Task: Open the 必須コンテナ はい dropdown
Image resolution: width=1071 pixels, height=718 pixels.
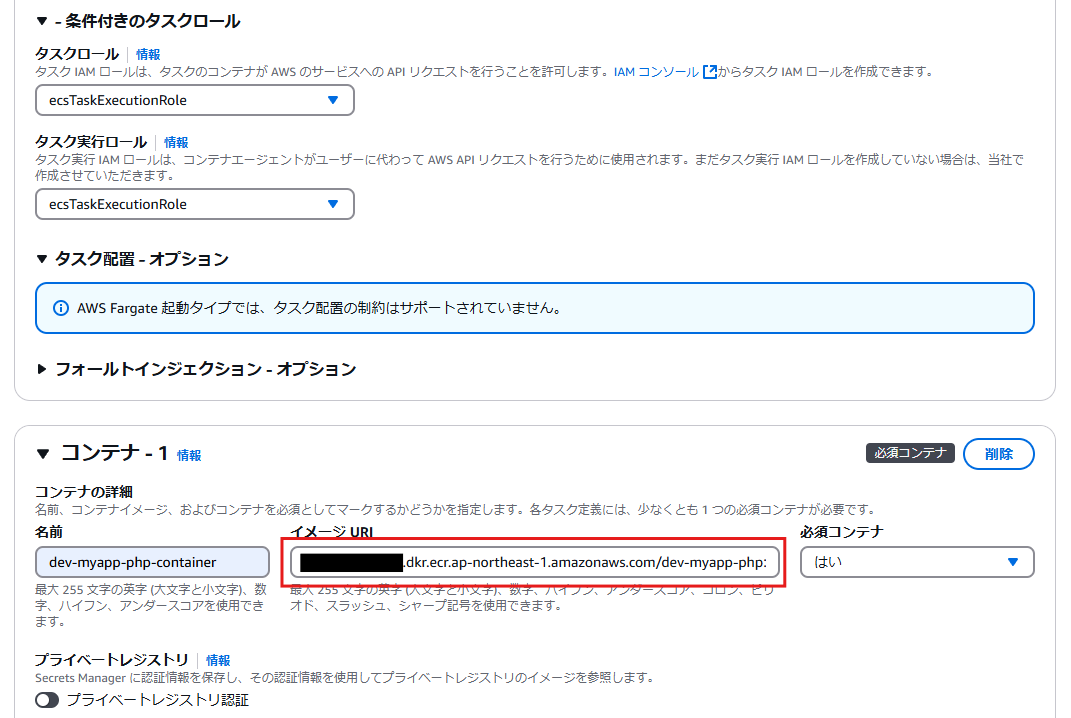Action: [917, 562]
